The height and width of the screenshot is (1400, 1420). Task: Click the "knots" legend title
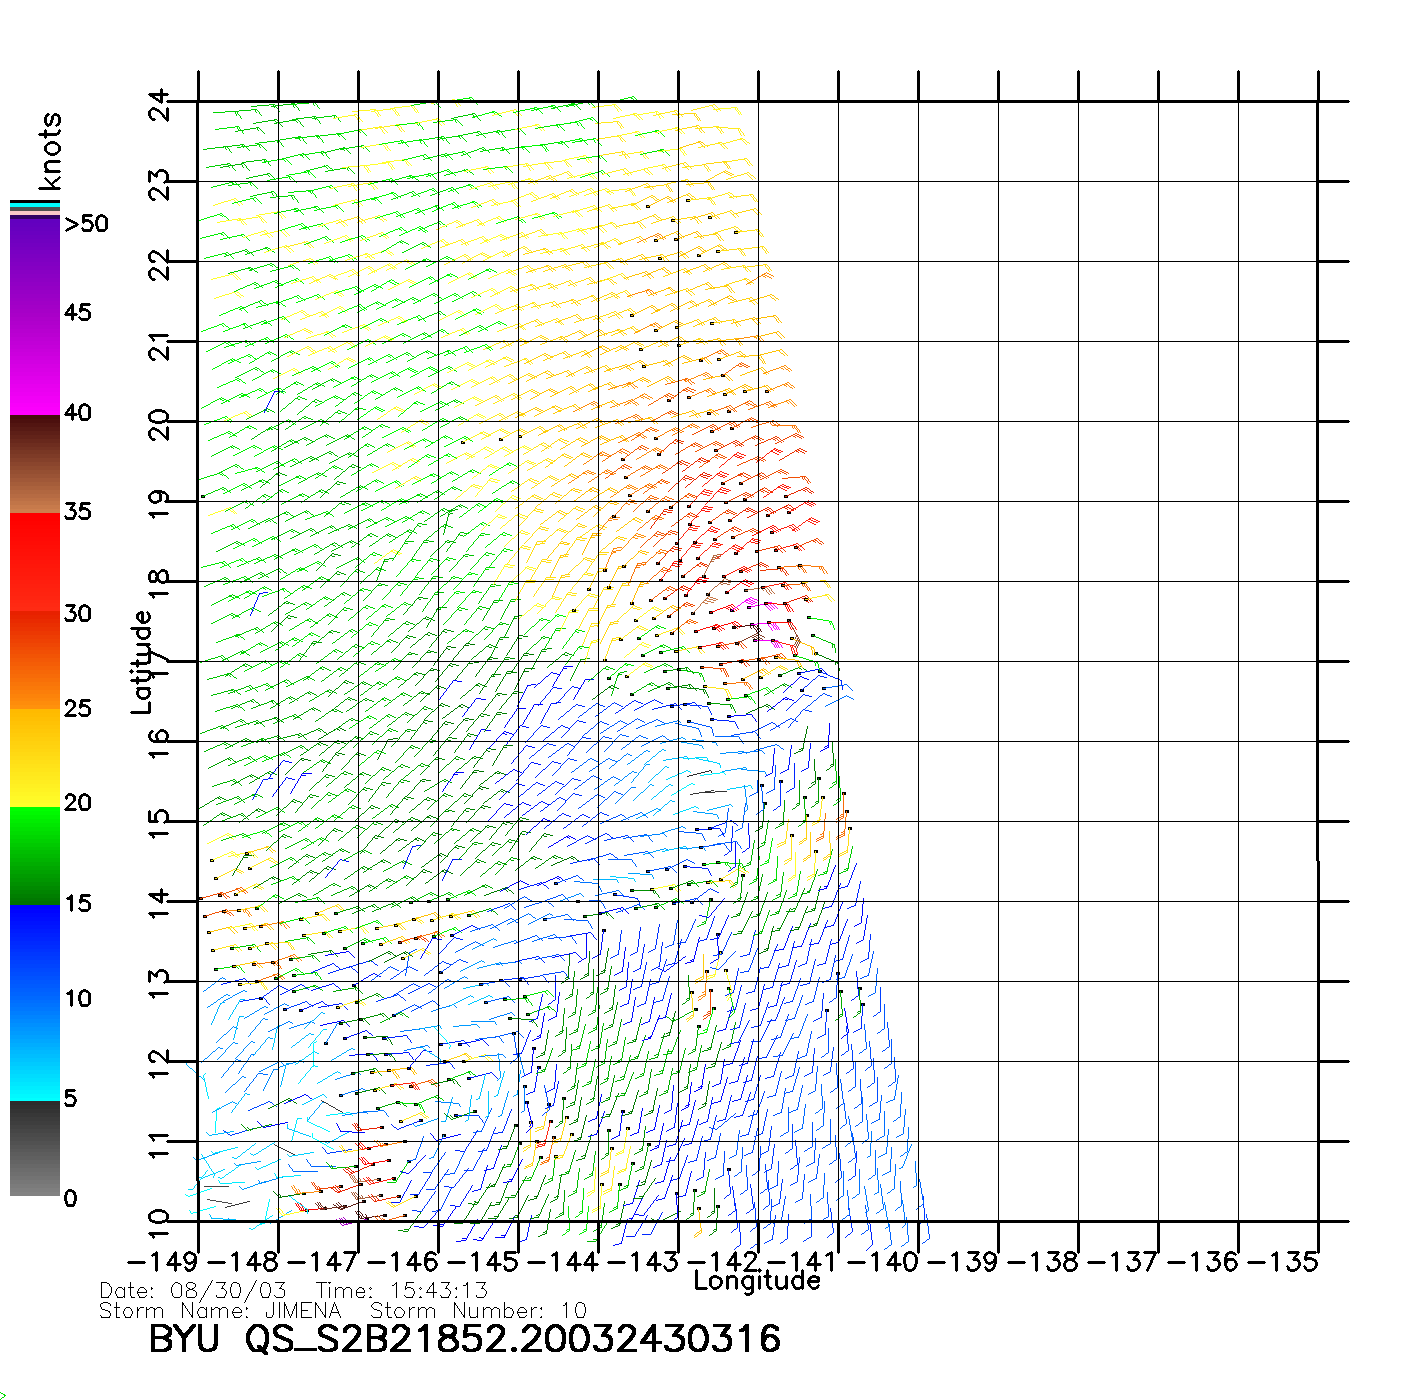click(50, 151)
